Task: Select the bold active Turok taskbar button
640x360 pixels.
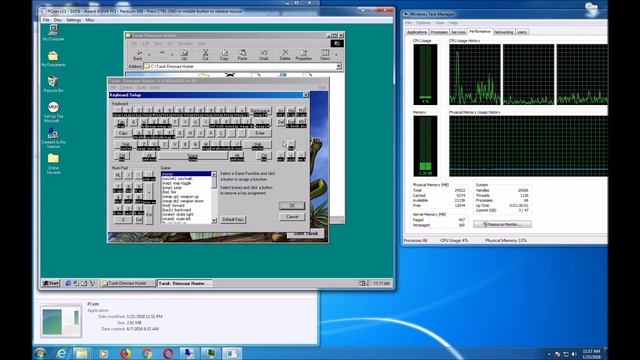Action: 184,283
